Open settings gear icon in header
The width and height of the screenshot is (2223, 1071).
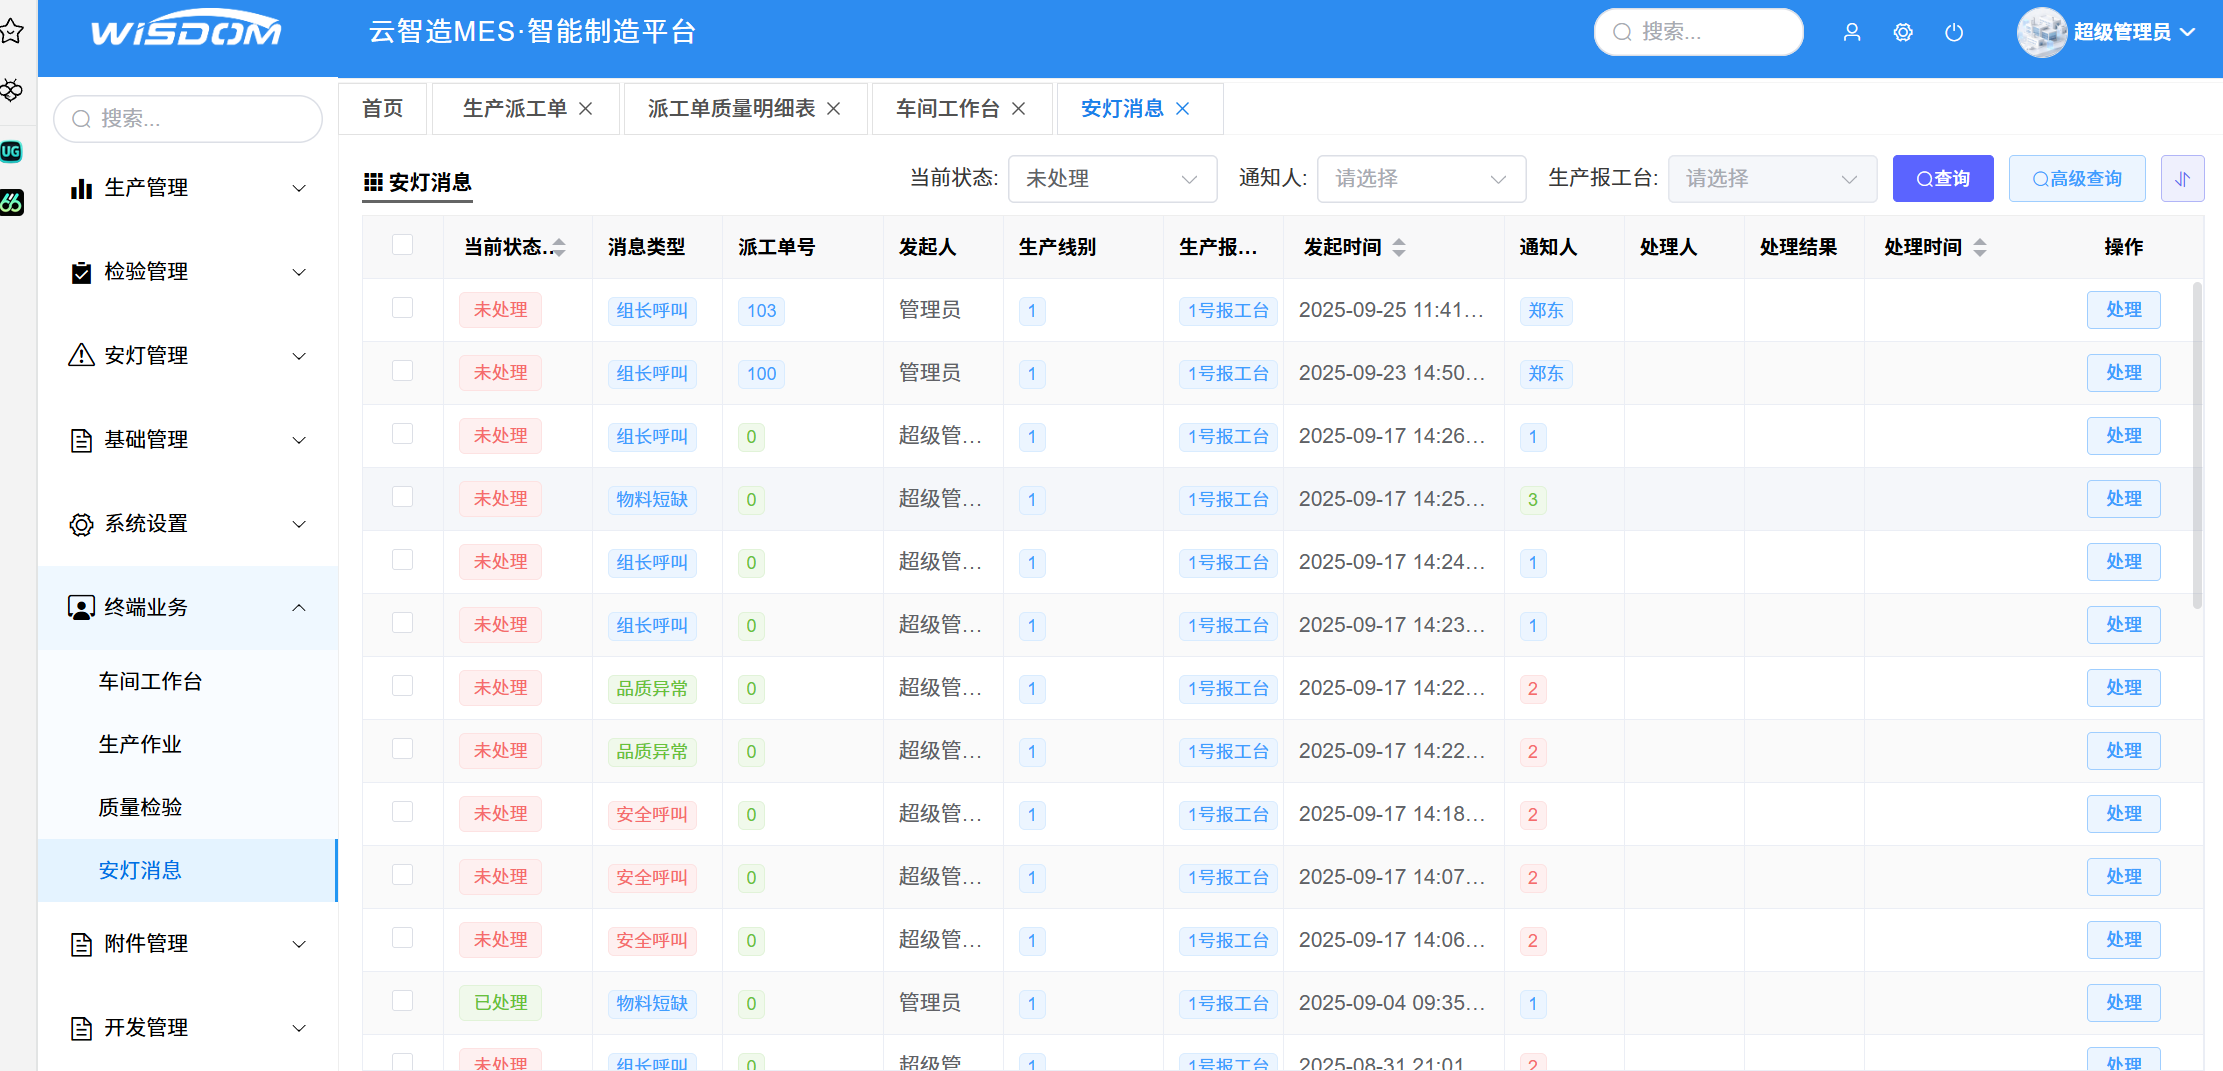pyautogui.click(x=1903, y=32)
